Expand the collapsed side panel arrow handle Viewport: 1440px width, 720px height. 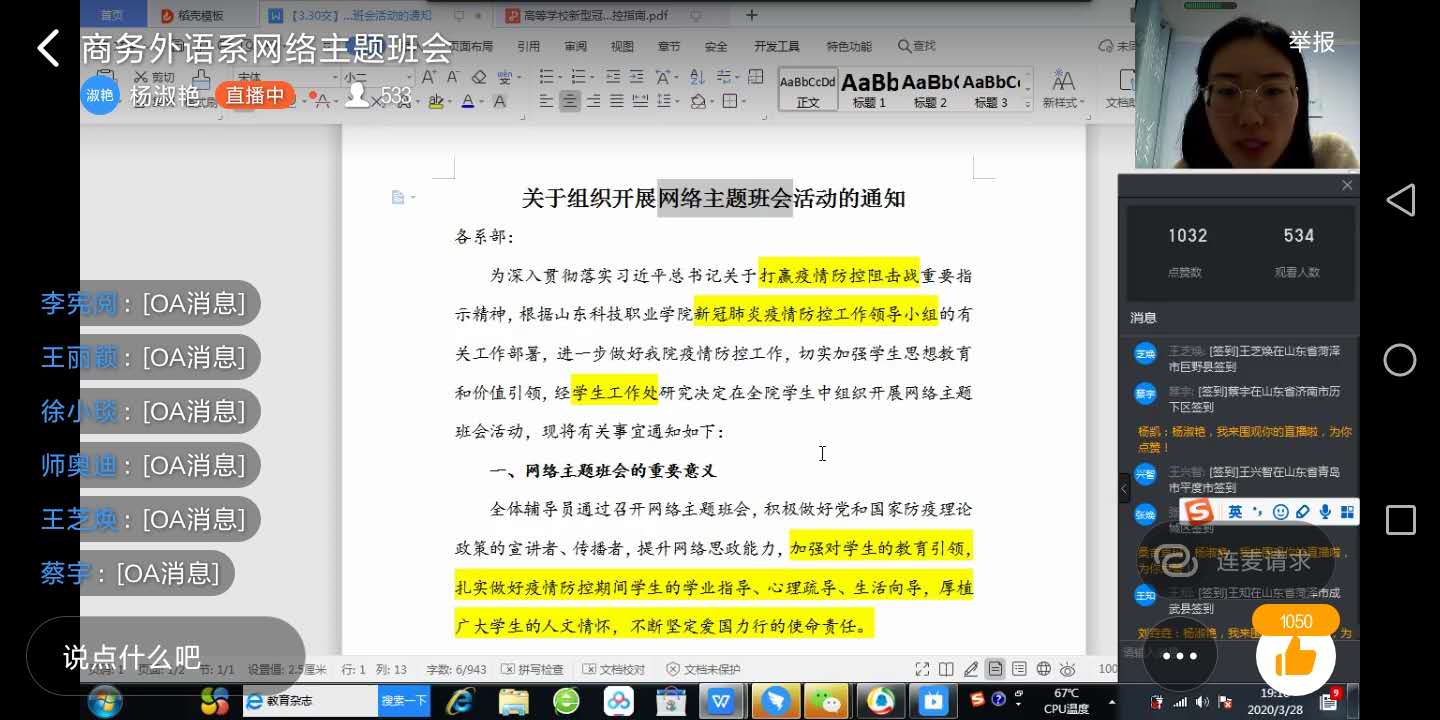click(x=1124, y=489)
